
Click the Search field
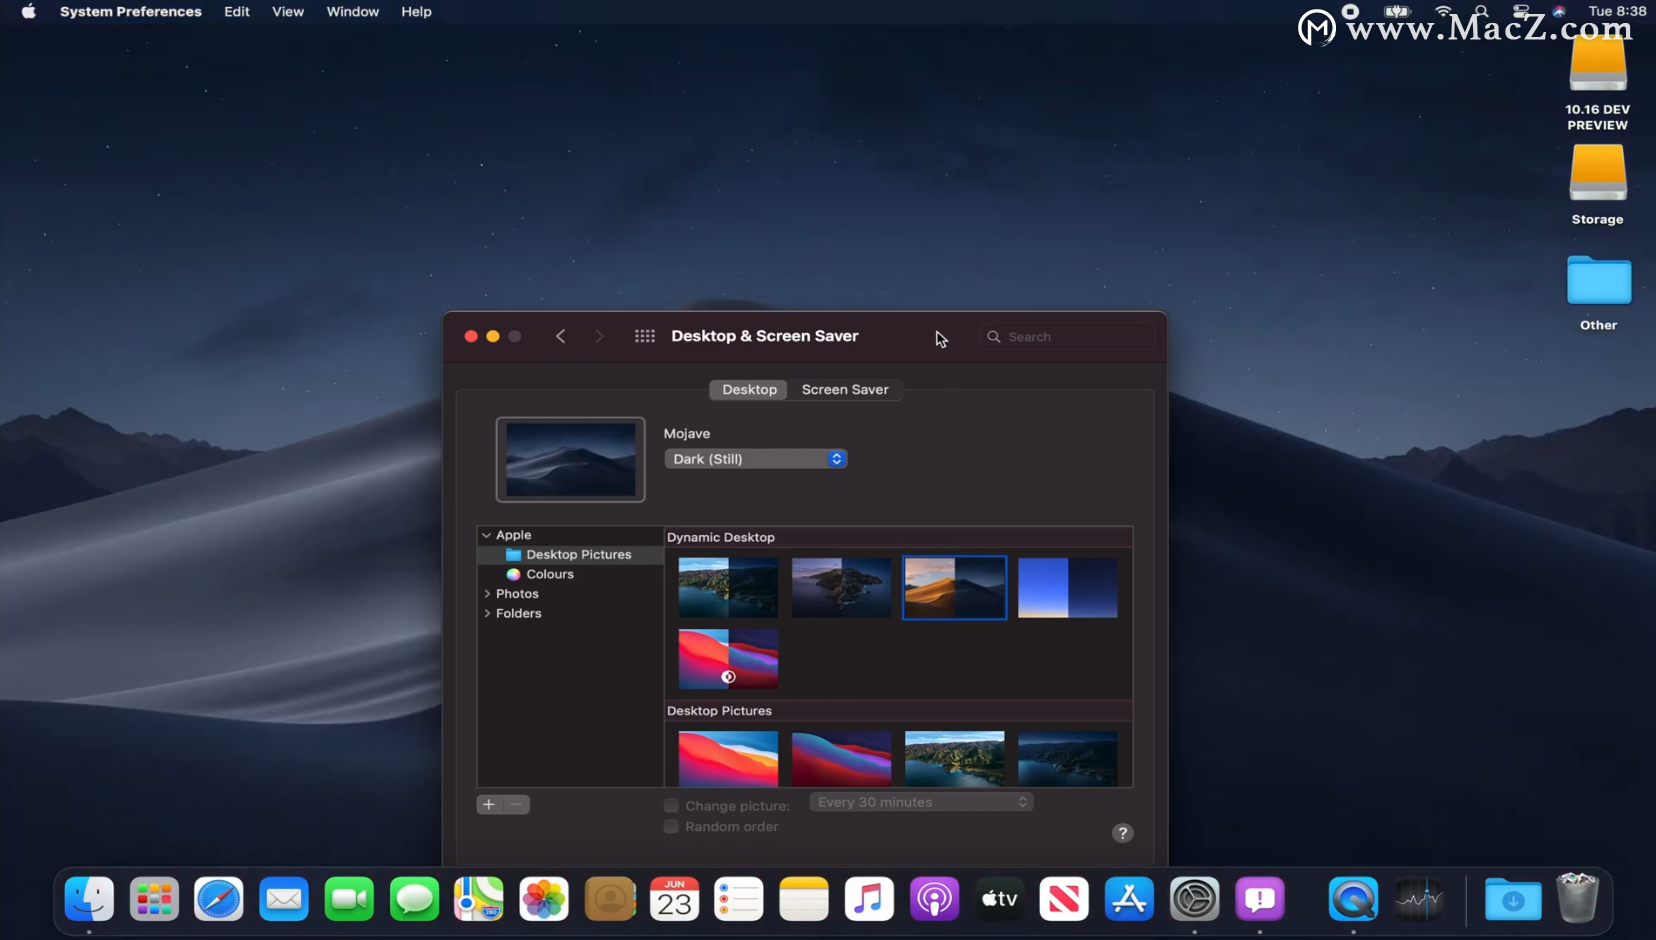[x=1067, y=337]
